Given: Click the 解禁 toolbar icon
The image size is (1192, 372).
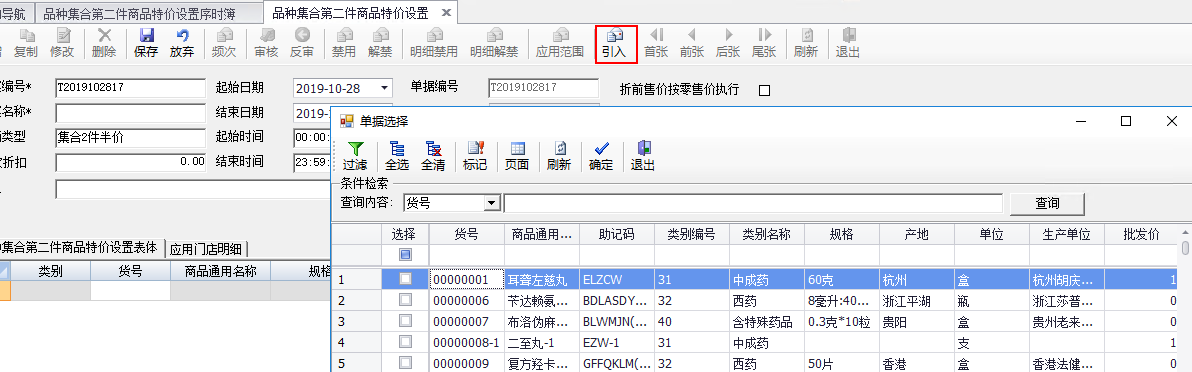Looking at the screenshot, I should (x=380, y=43).
